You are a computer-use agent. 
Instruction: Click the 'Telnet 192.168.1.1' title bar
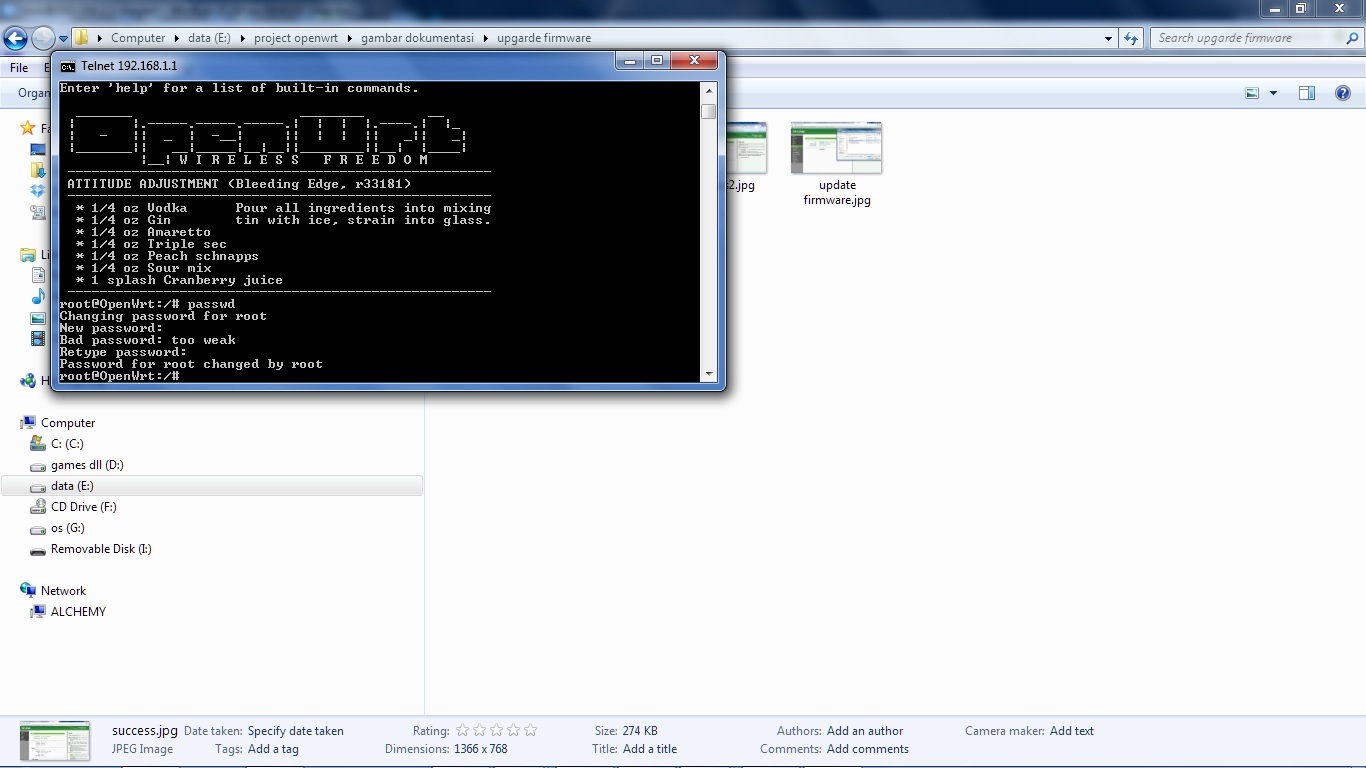tap(129, 66)
